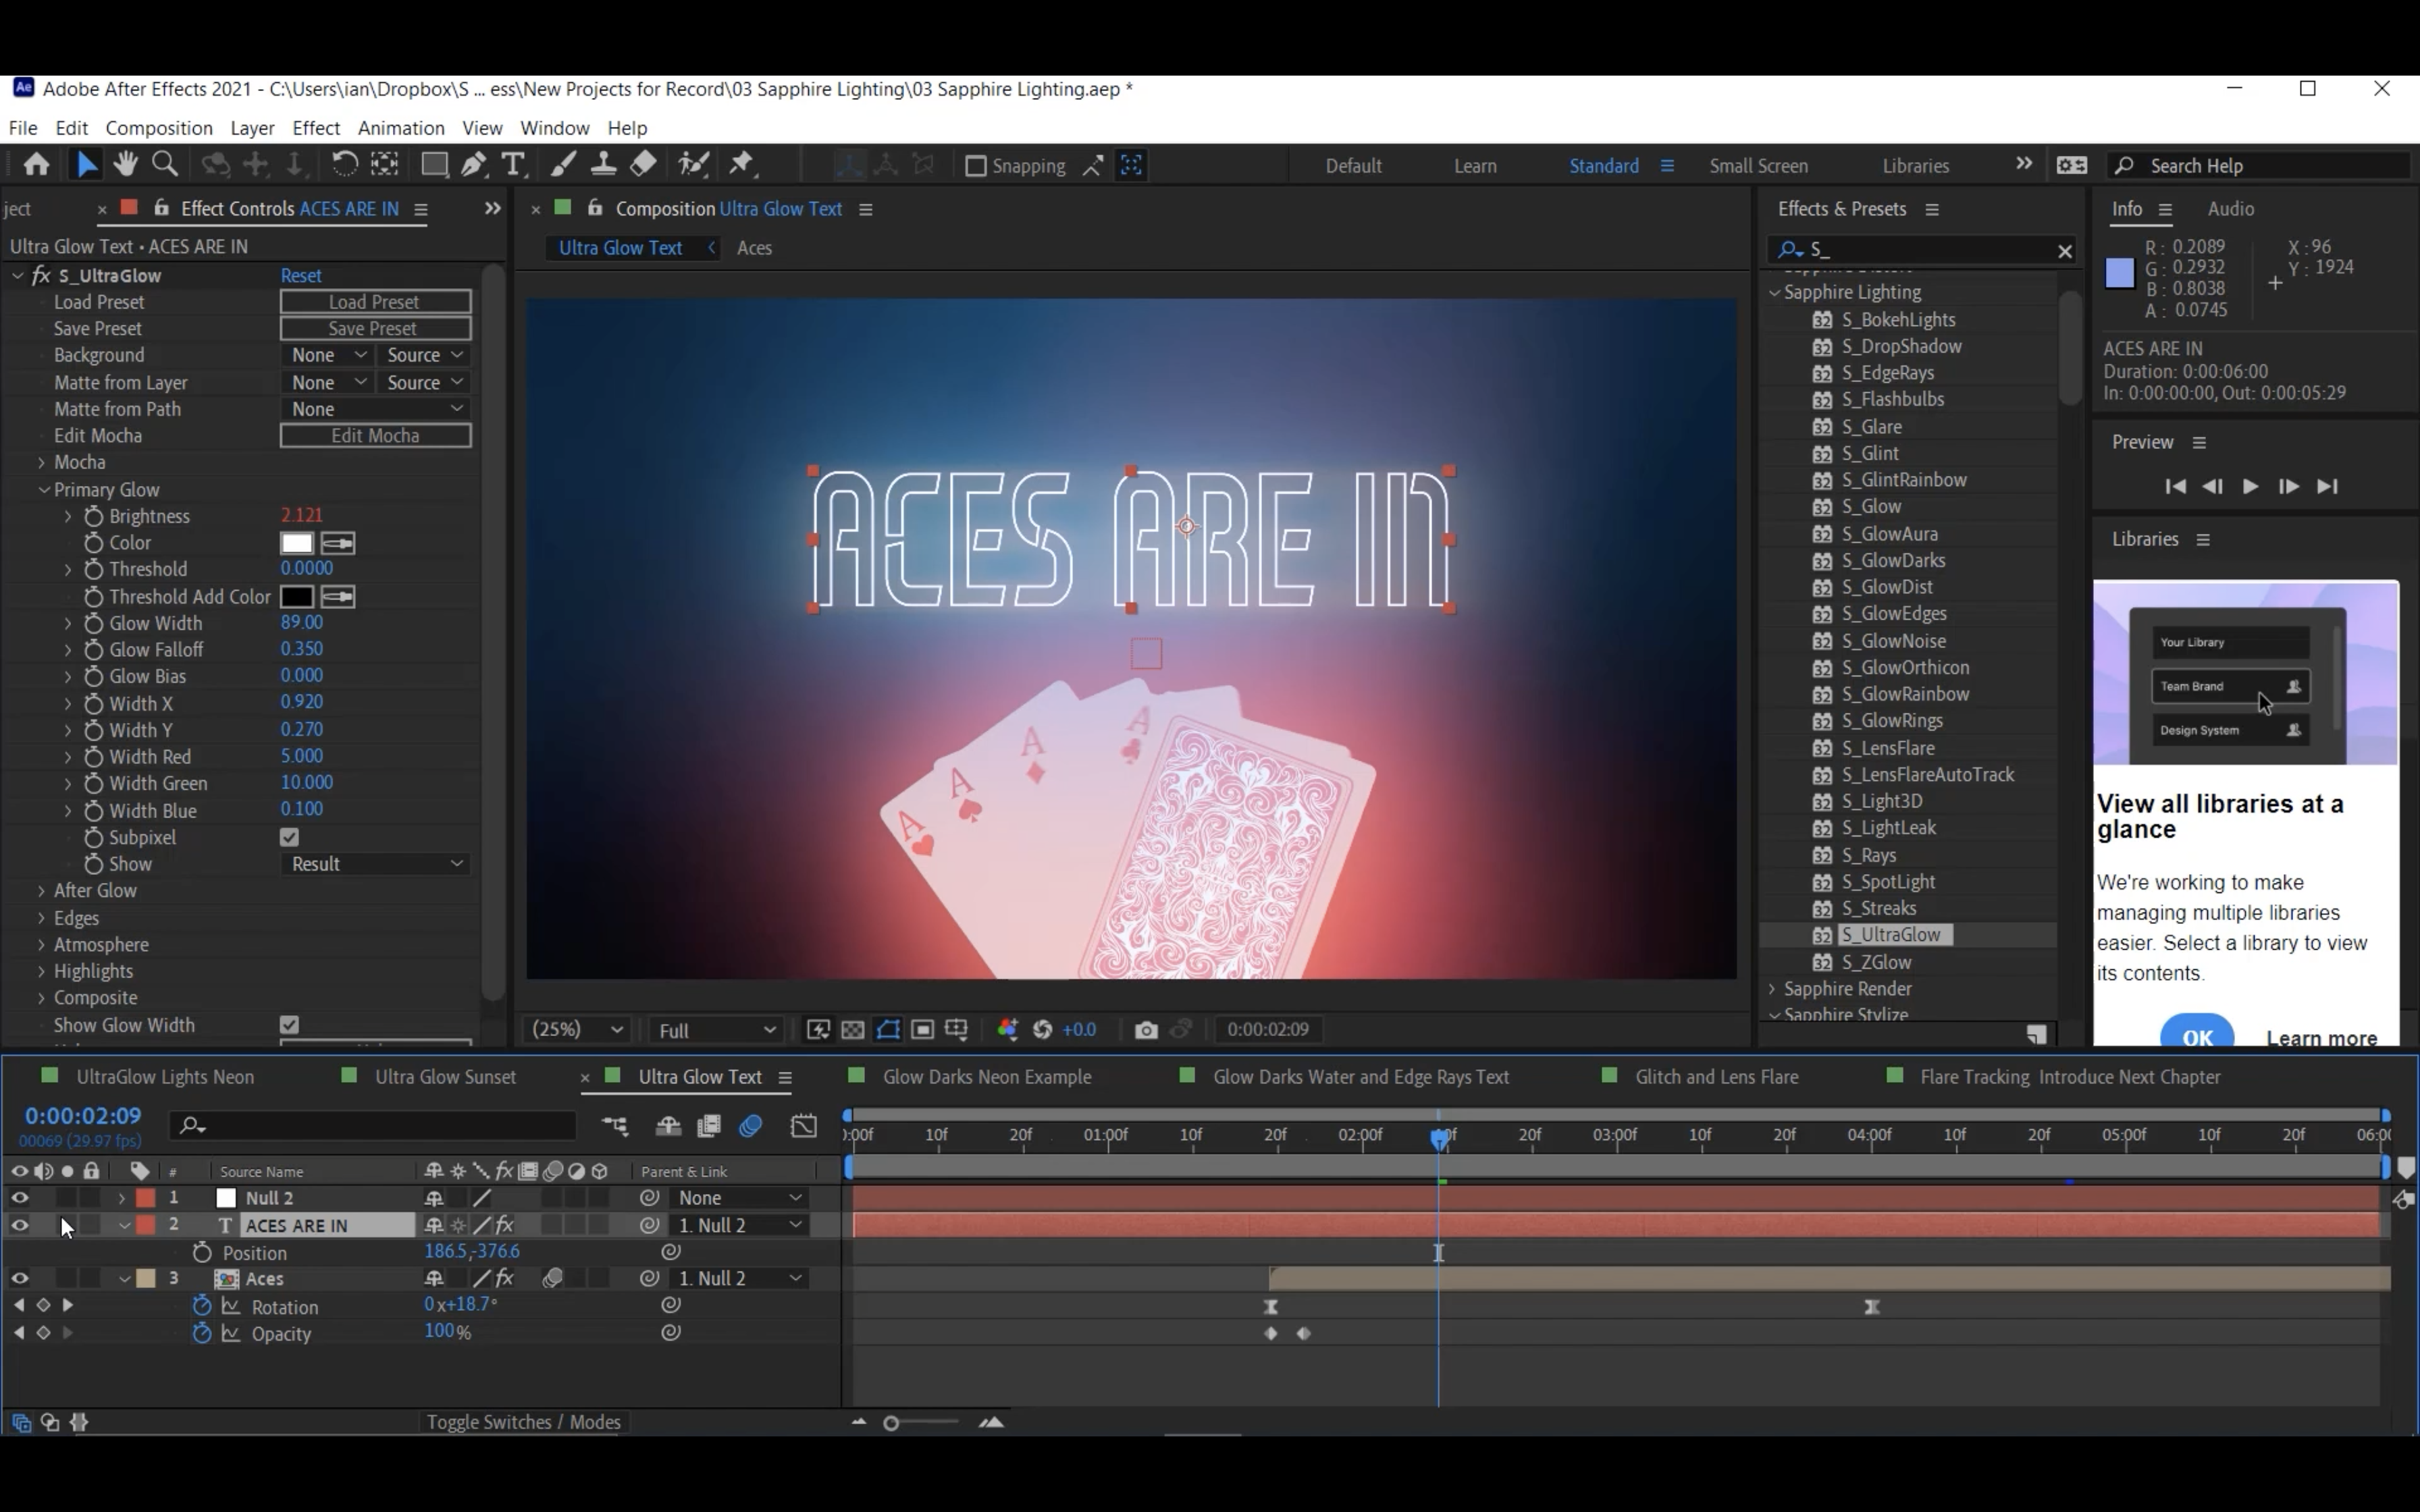Select the Selection arrow tool
This screenshot has height=1512, width=2420.
[87, 165]
